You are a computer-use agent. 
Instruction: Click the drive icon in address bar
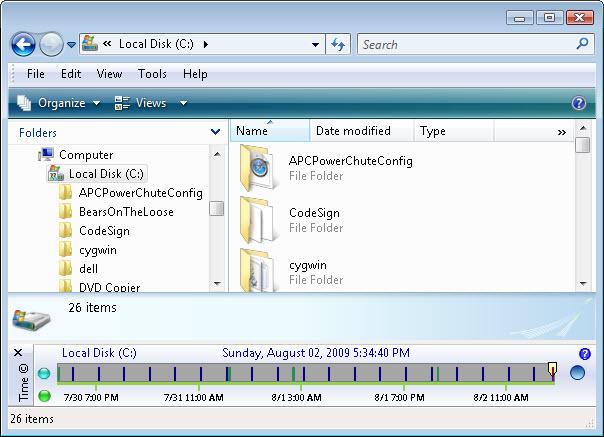click(90, 44)
